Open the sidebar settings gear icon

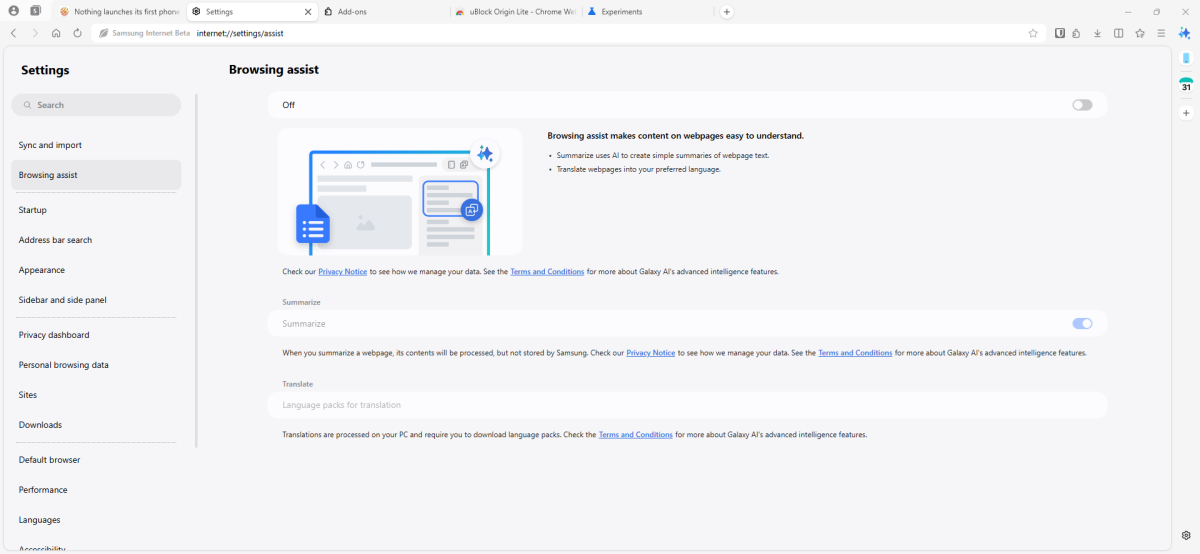pyautogui.click(x=1186, y=535)
